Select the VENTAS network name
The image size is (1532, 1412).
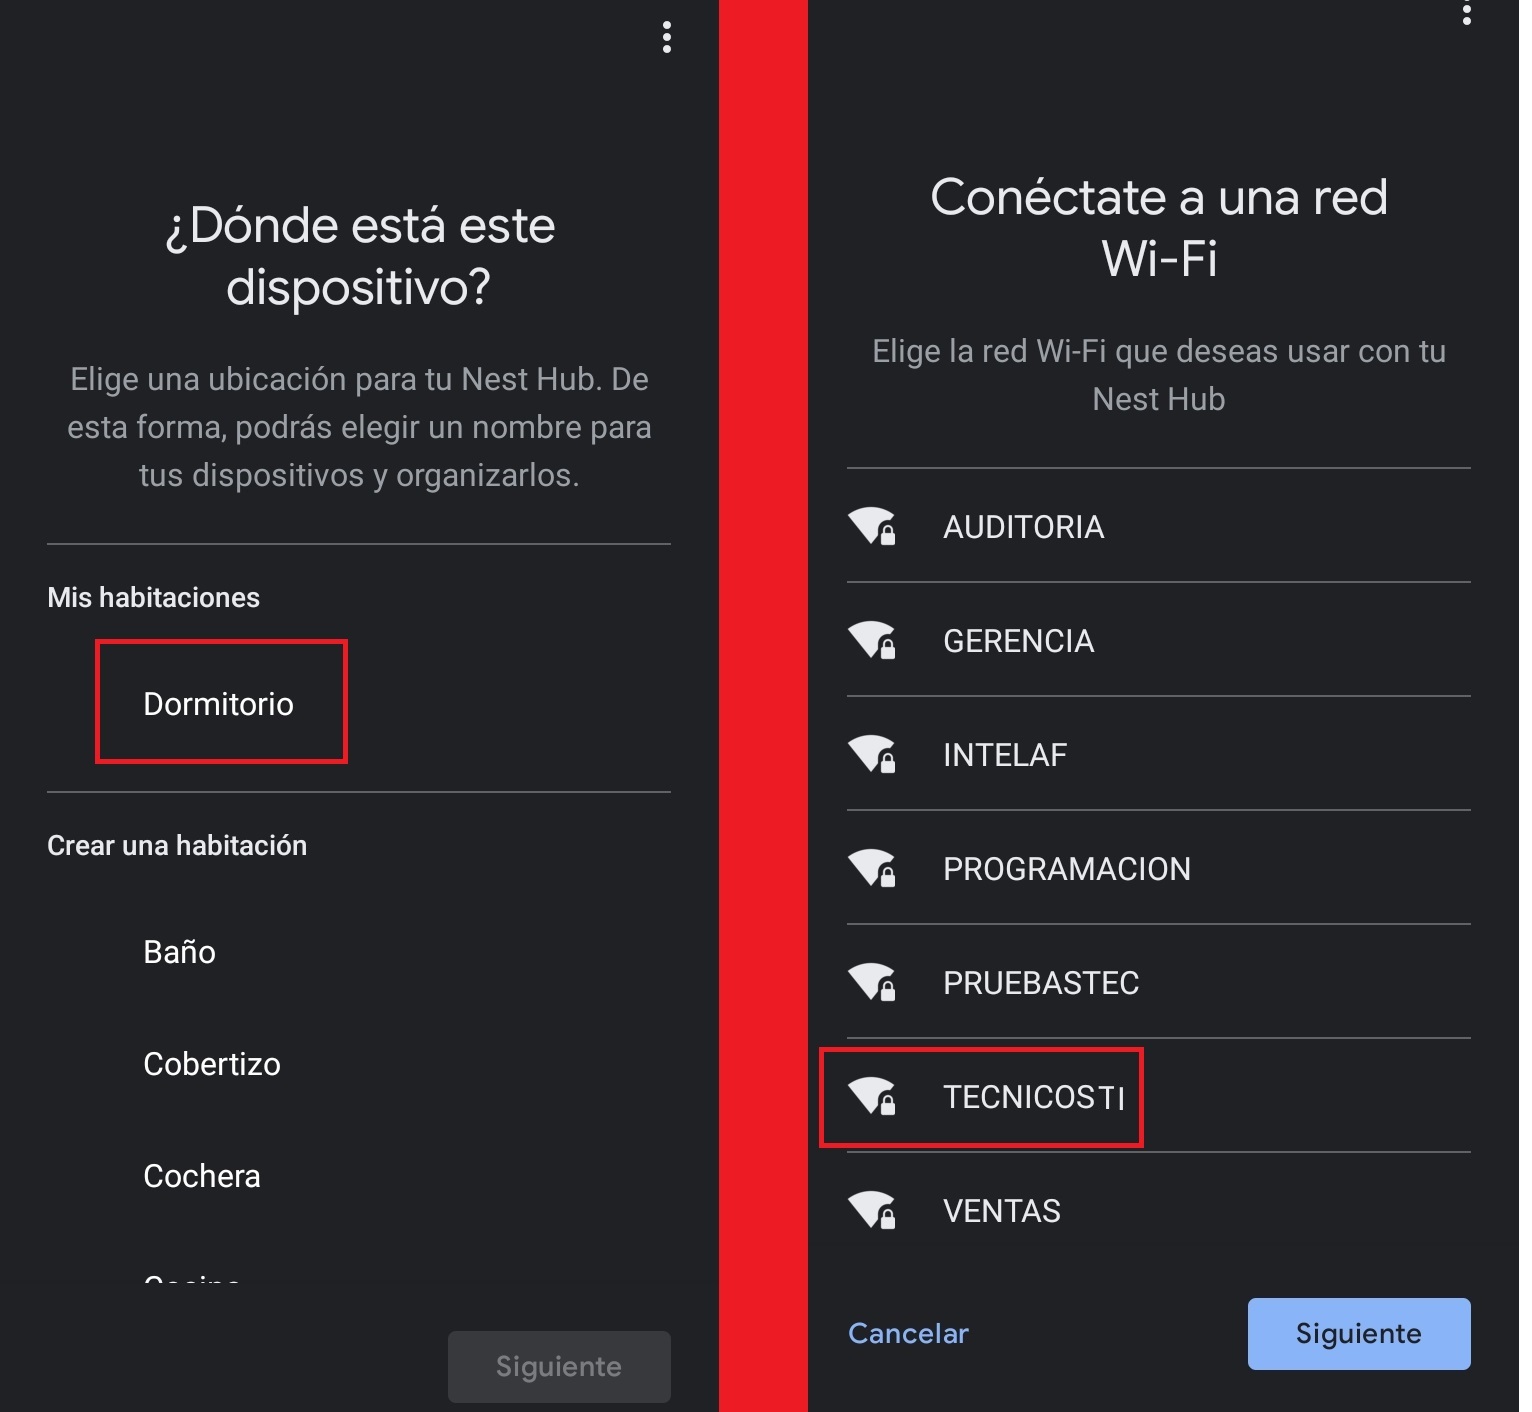[1002, 1211]
